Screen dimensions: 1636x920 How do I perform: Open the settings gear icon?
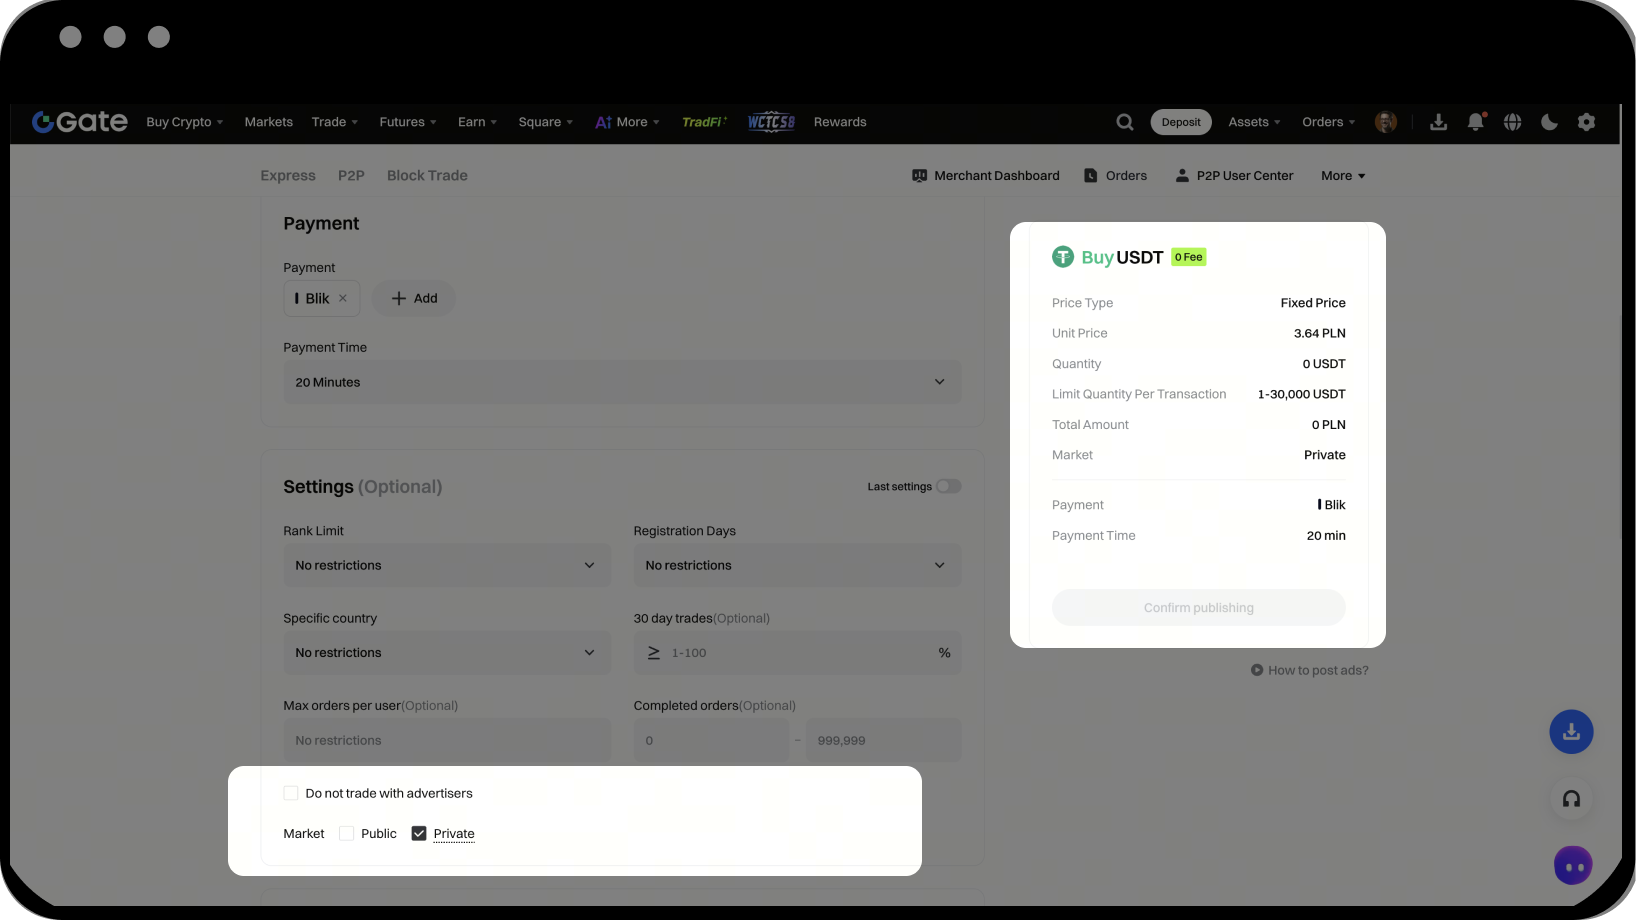click(x=1586, y=122)
